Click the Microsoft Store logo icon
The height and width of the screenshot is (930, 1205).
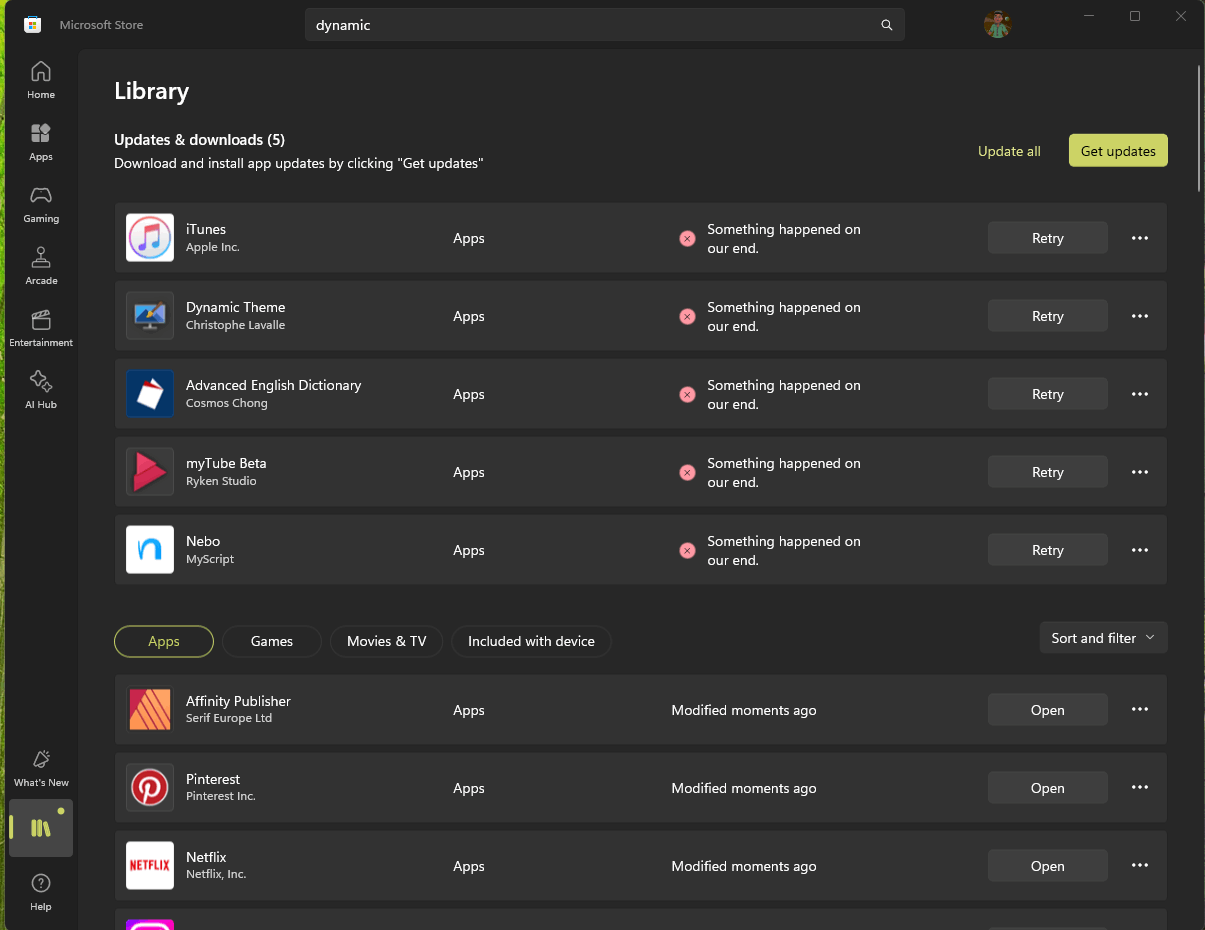[x=32, y=25]
